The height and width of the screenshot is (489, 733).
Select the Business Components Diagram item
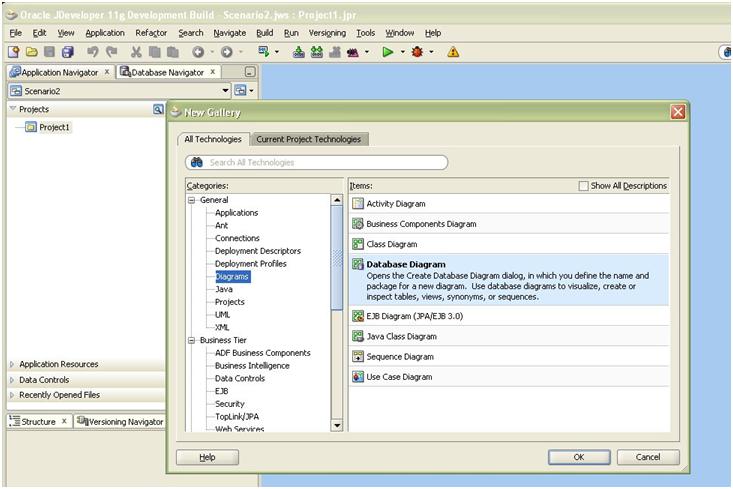click(x=509, y=224)
